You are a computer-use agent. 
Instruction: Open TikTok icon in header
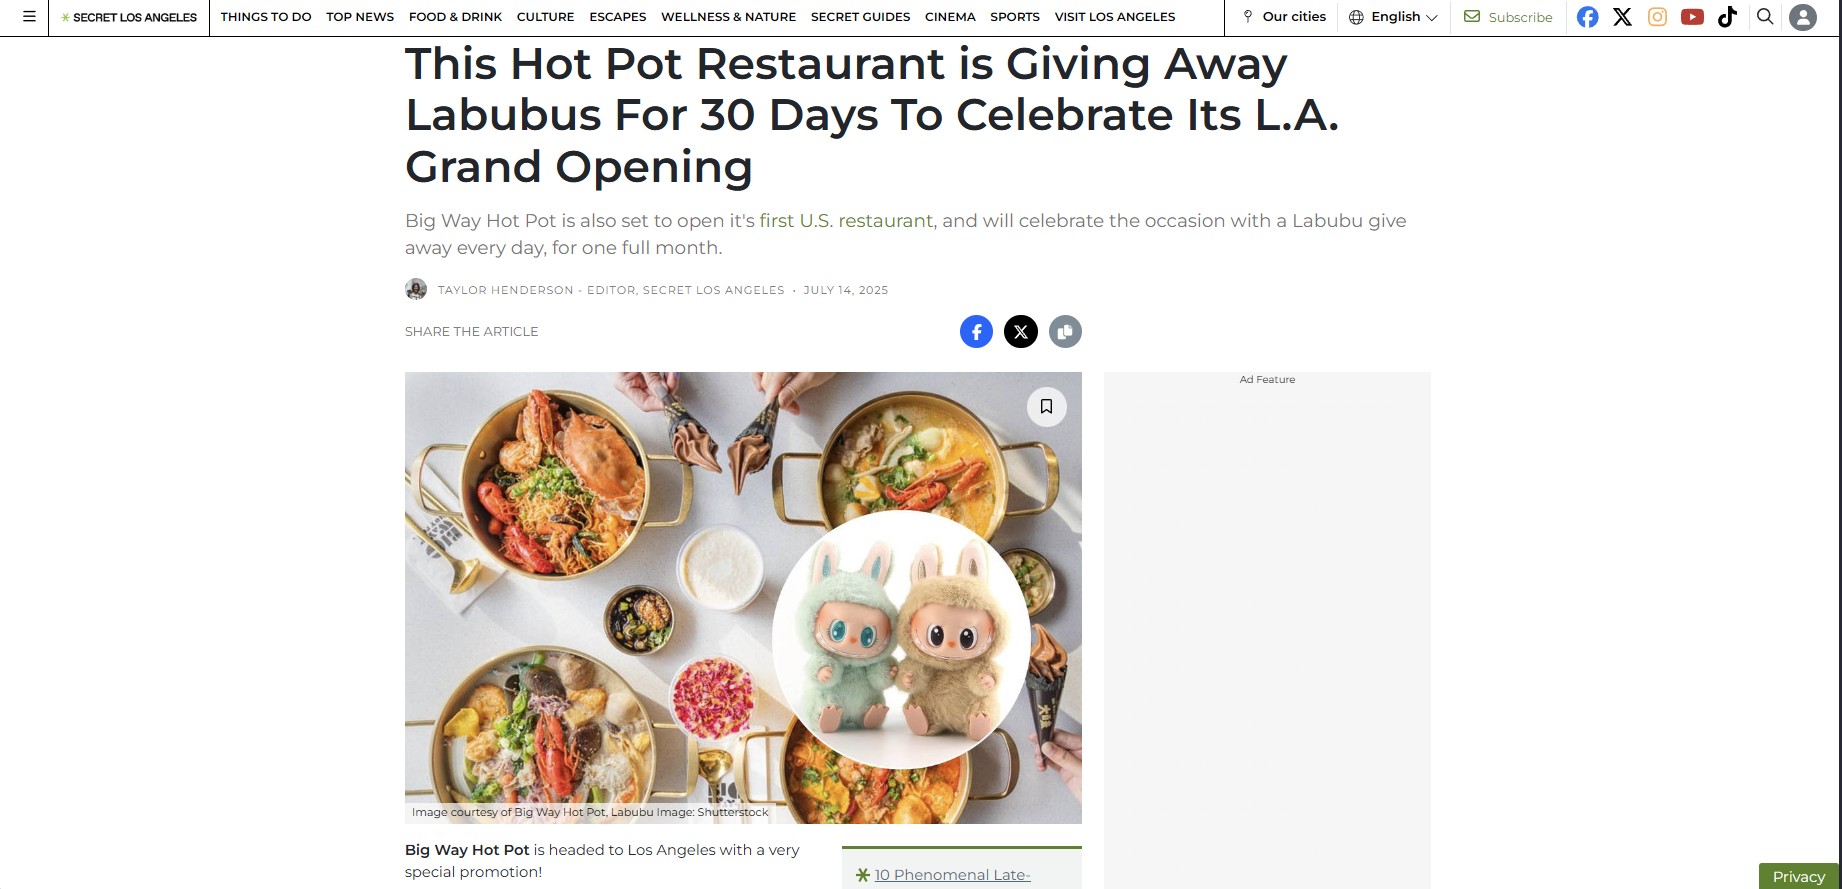(1727, 17)
